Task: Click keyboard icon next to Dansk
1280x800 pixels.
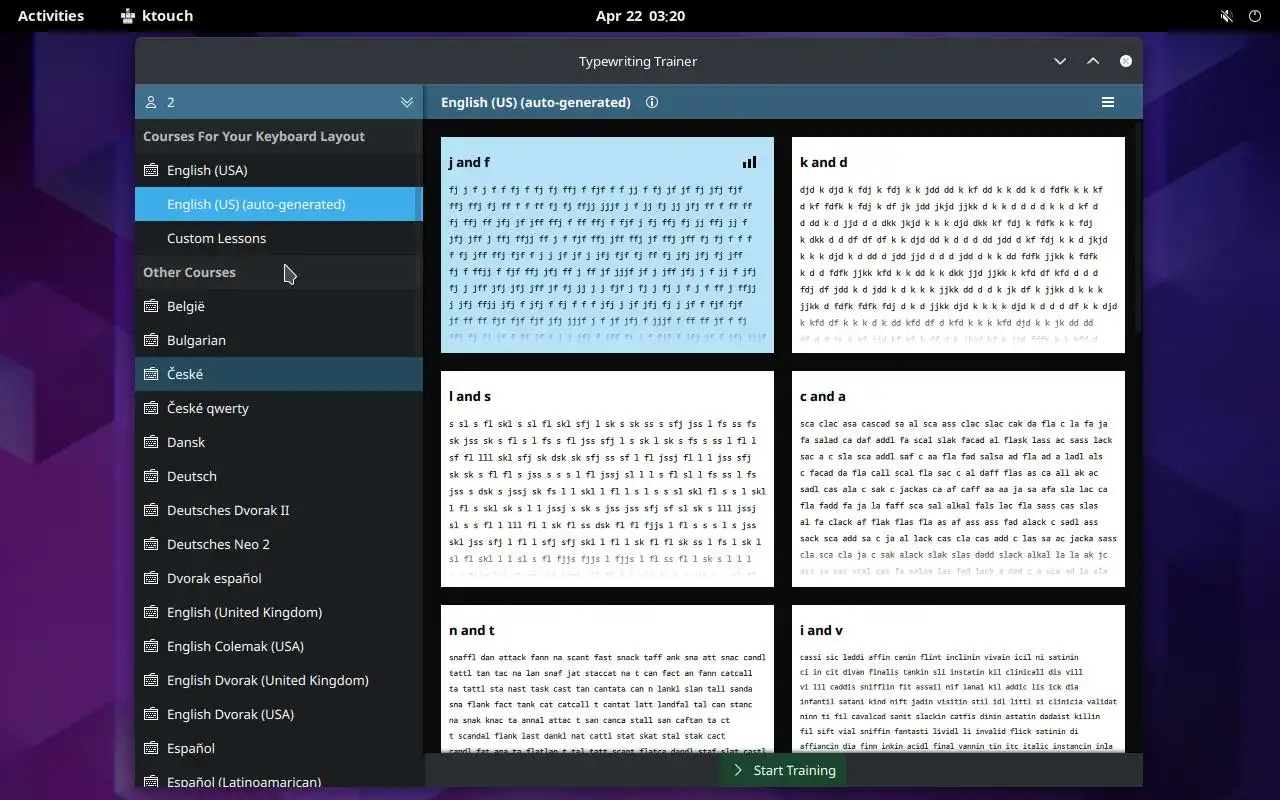Action: tap(151, 442)
